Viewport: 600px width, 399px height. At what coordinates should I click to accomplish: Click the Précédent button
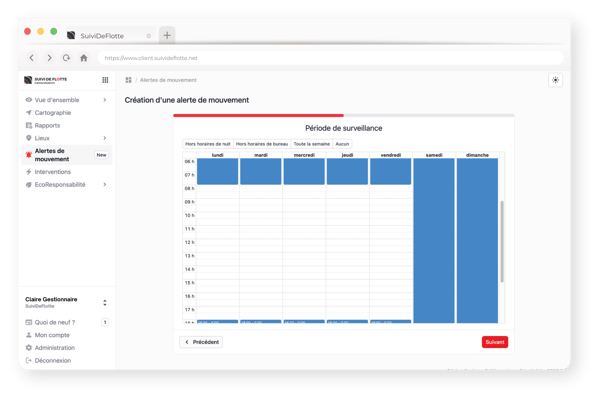(x=201, y=342)
